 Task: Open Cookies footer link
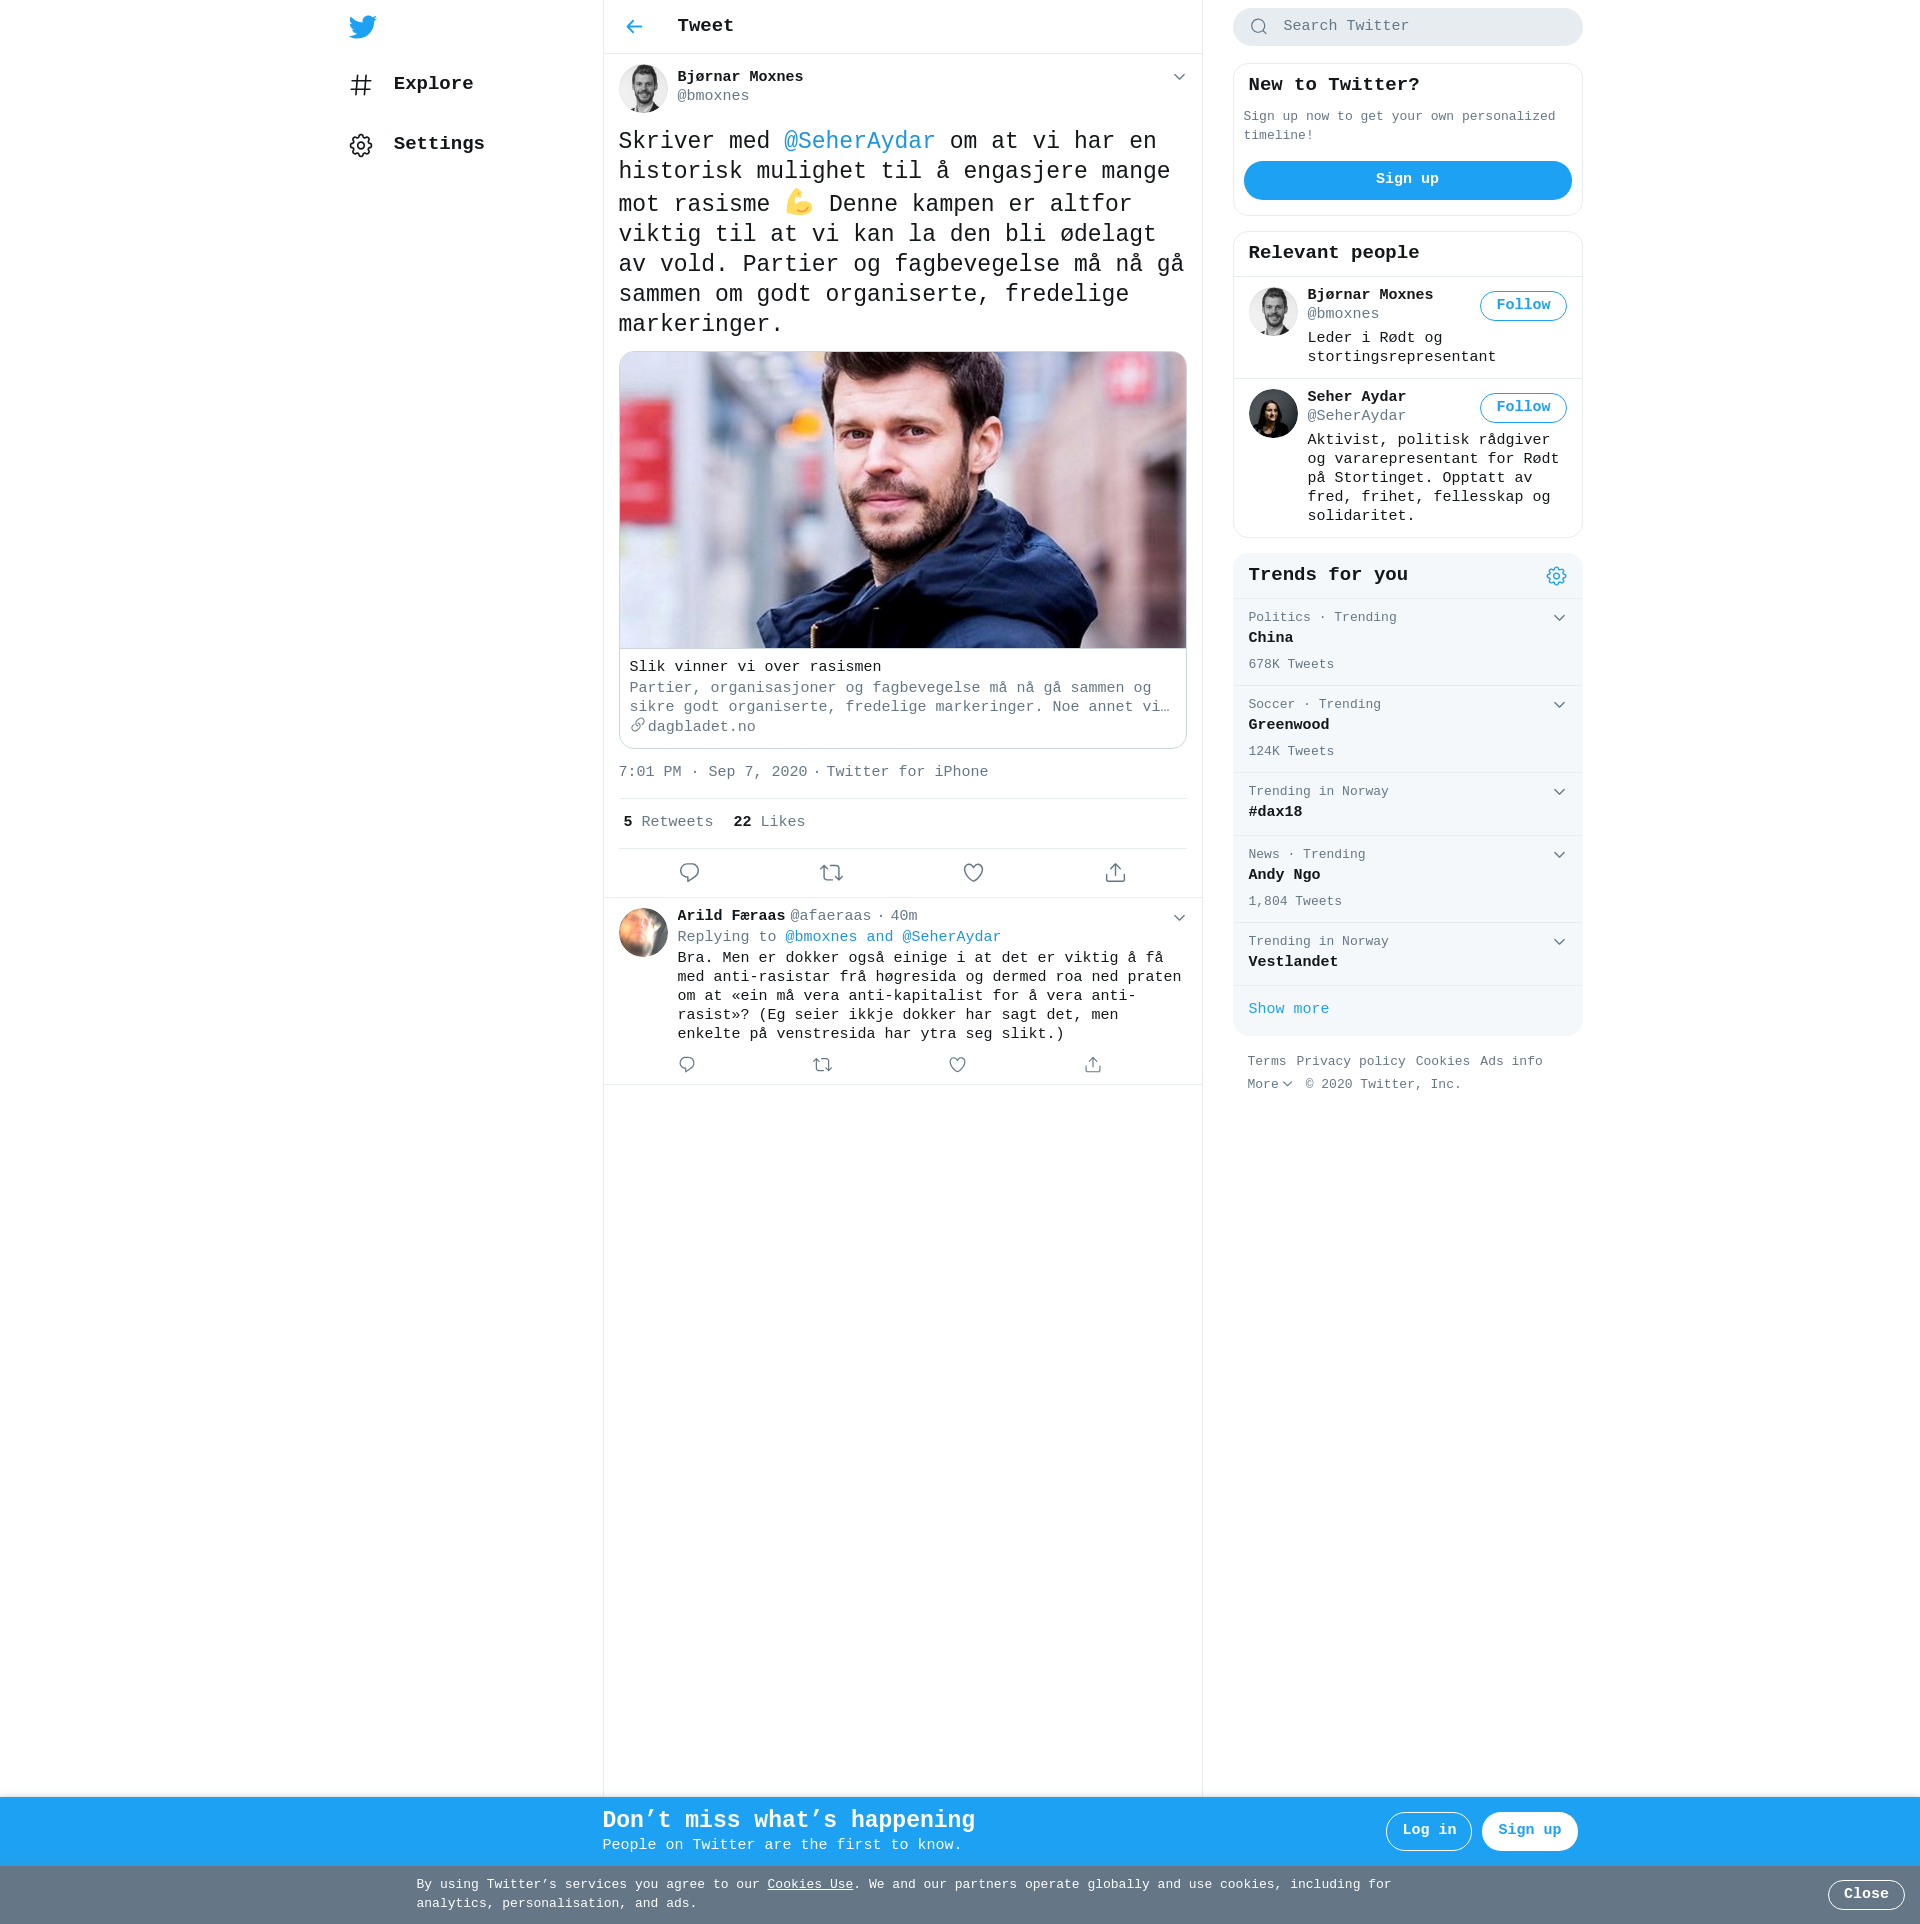click(1442, 1062)
